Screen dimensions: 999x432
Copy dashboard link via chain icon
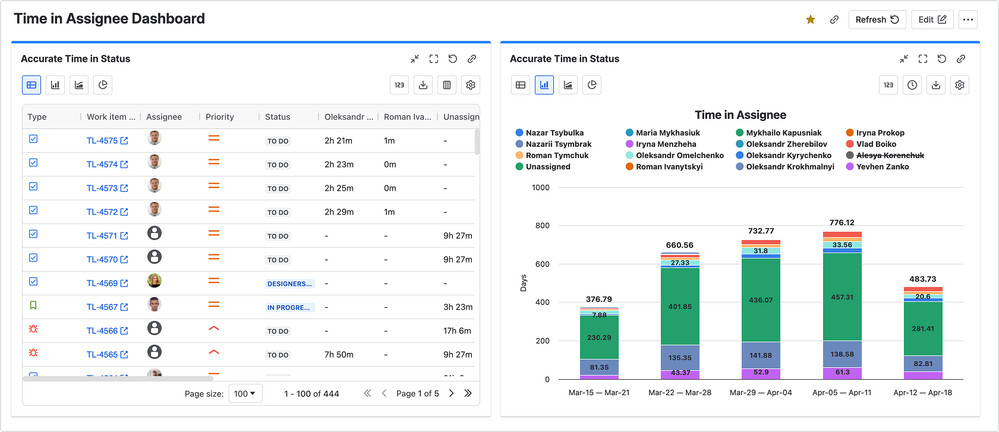pos(834,19)
